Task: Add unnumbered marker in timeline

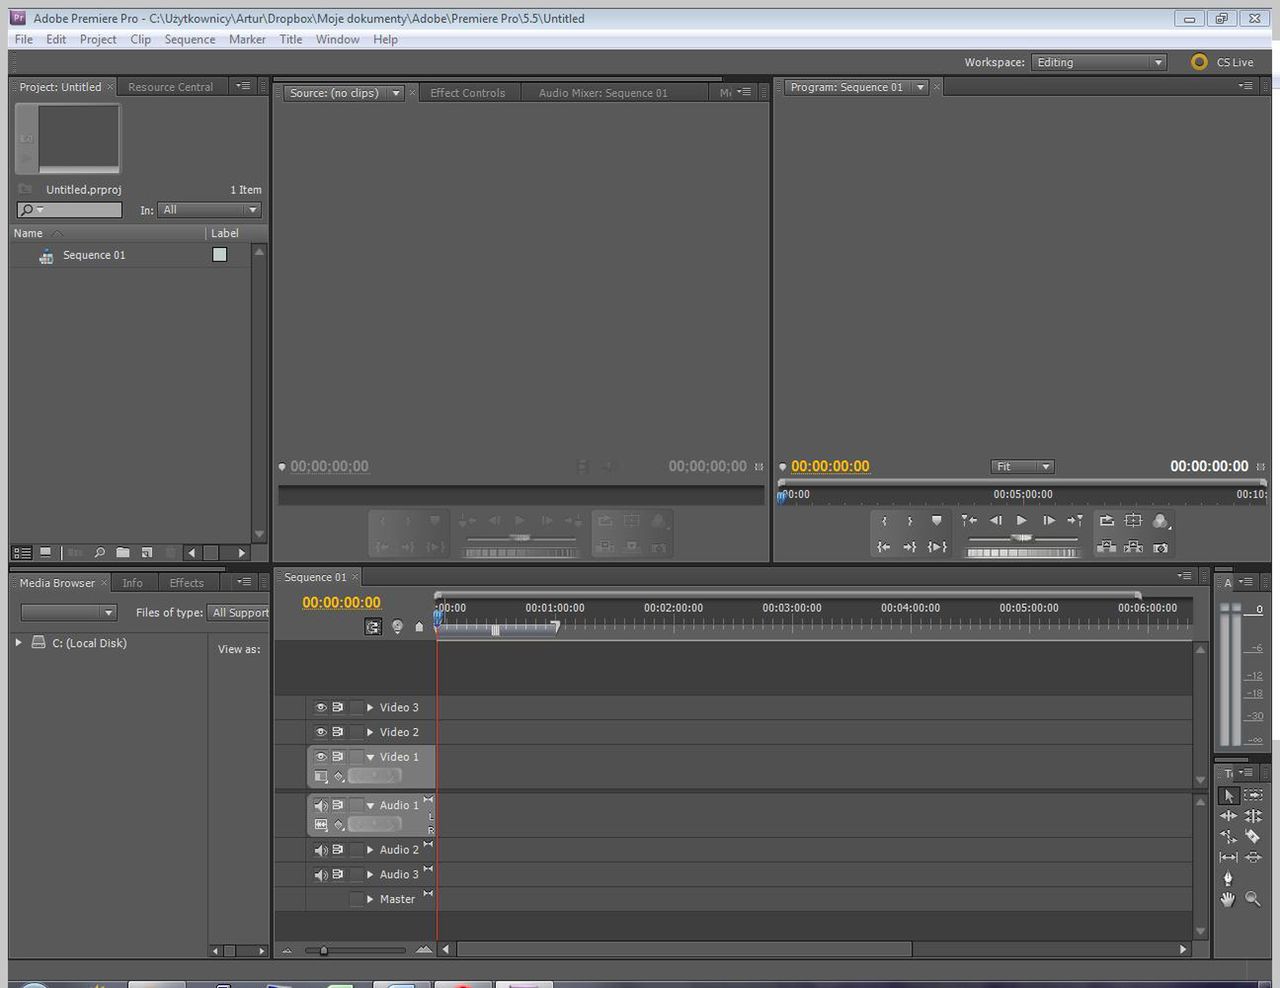Action: pos(420,627)
